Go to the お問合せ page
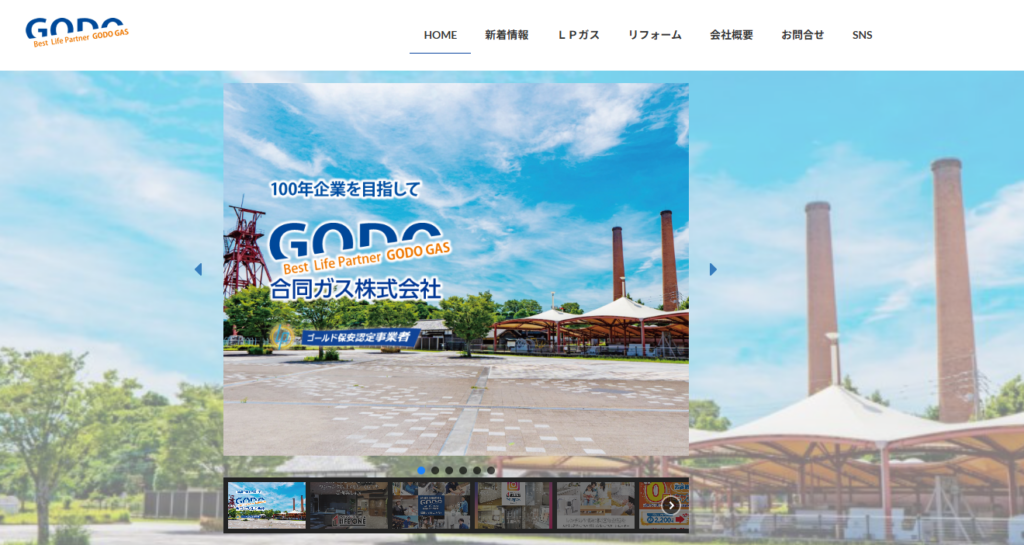 pos(803,35)
